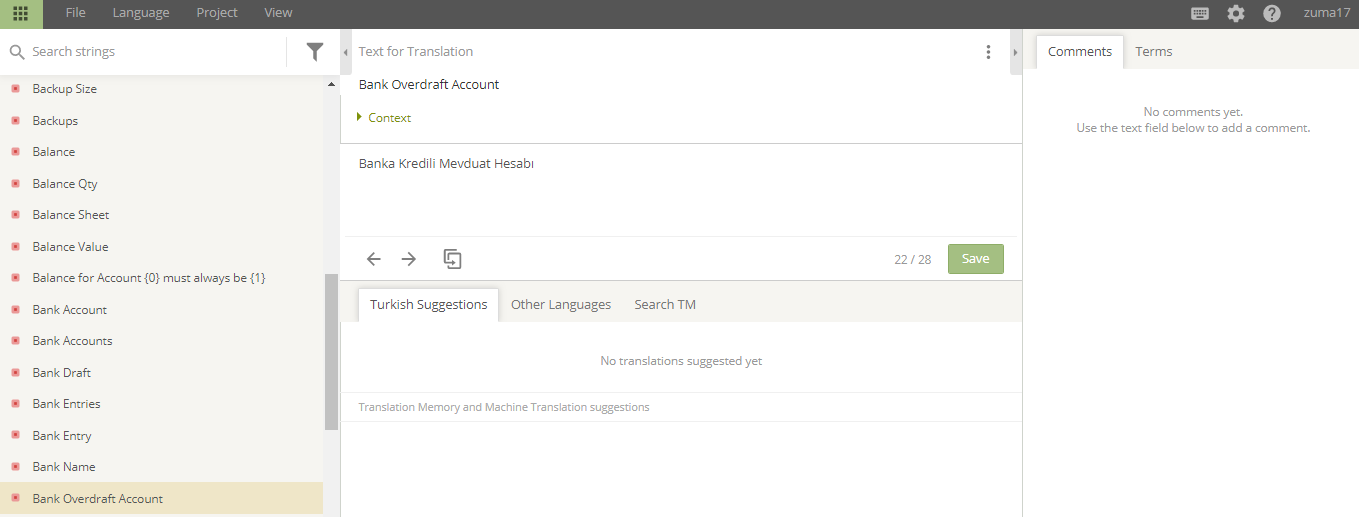Open the keyboard shortcuts icon
The height and width of the screenshot is (517, 1359).
[x=1200, y=13]
